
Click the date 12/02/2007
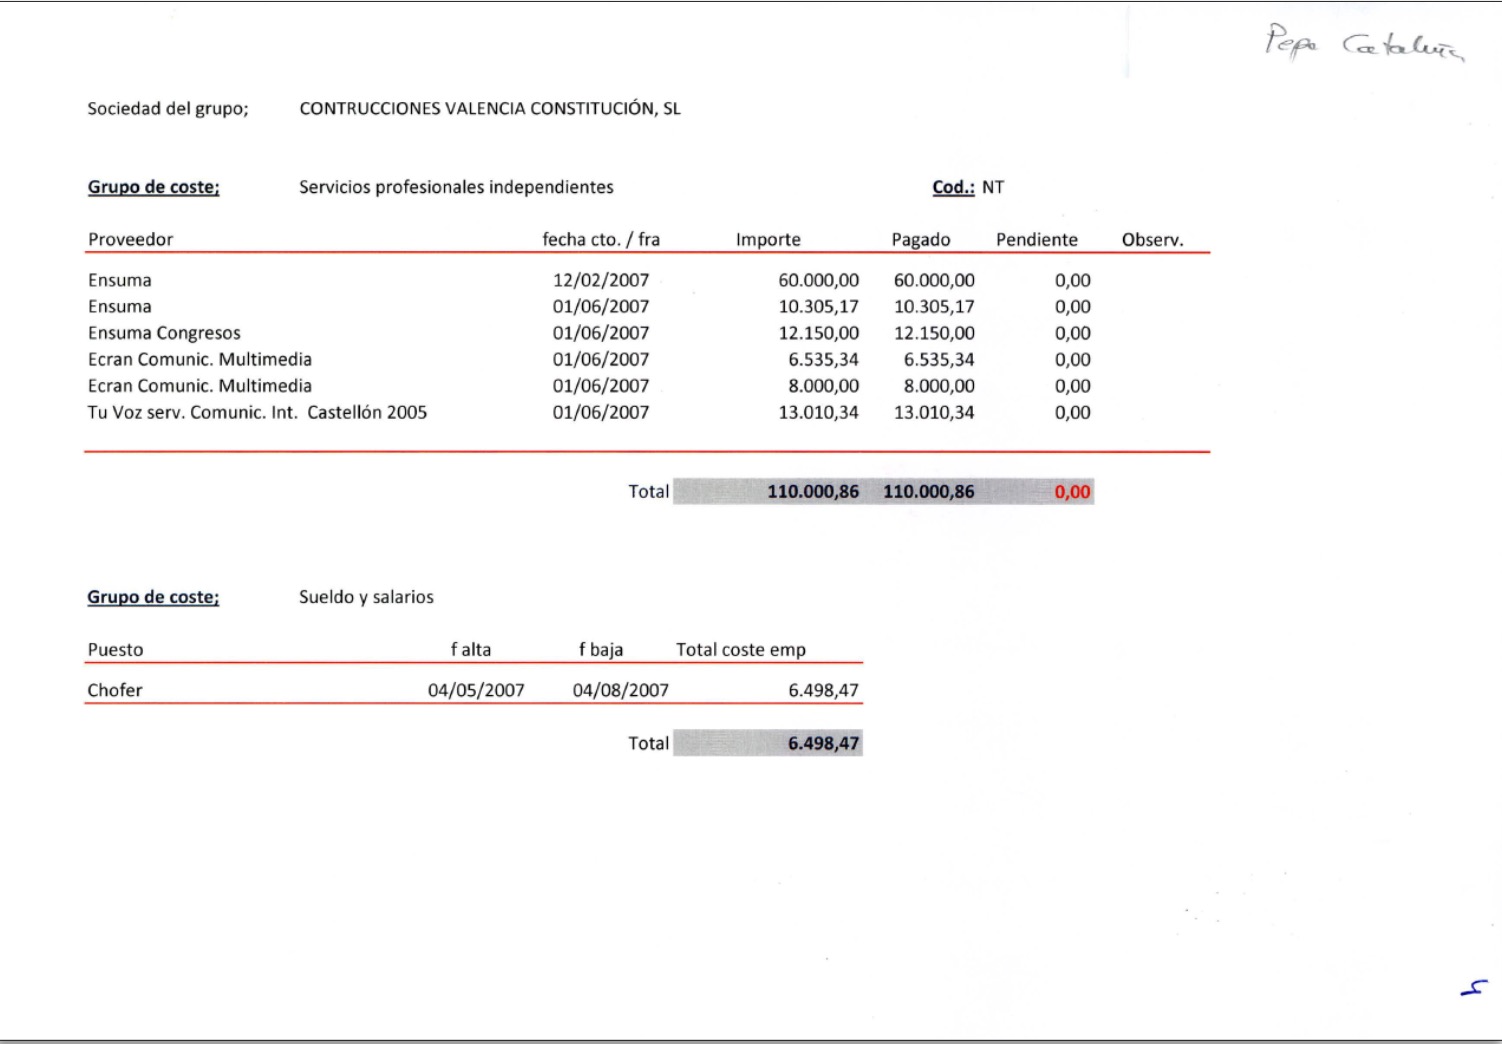pos(600,280)
